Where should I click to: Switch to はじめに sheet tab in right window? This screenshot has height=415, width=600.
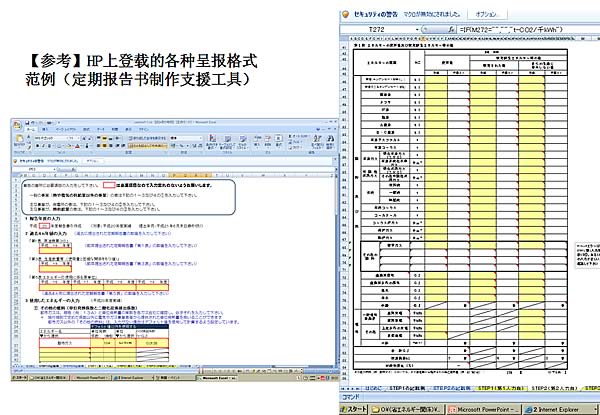point(373,388)
